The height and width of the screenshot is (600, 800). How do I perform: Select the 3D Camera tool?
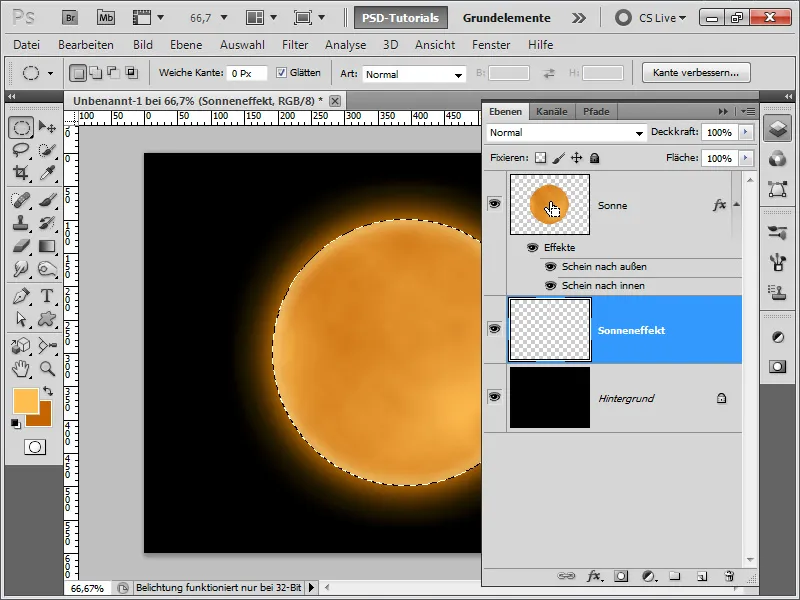tap(47, 345)
